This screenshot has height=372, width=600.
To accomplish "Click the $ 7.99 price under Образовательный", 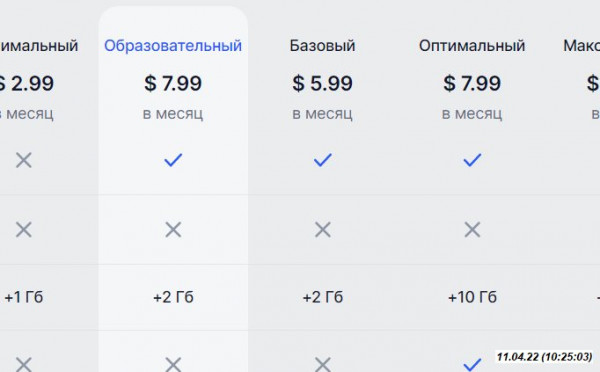I will [173, 83].
